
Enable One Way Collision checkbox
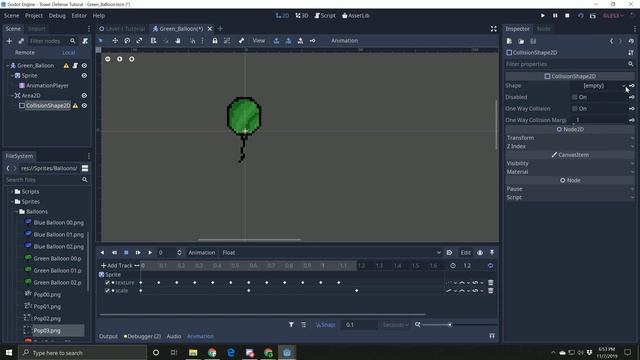[575, 109]
